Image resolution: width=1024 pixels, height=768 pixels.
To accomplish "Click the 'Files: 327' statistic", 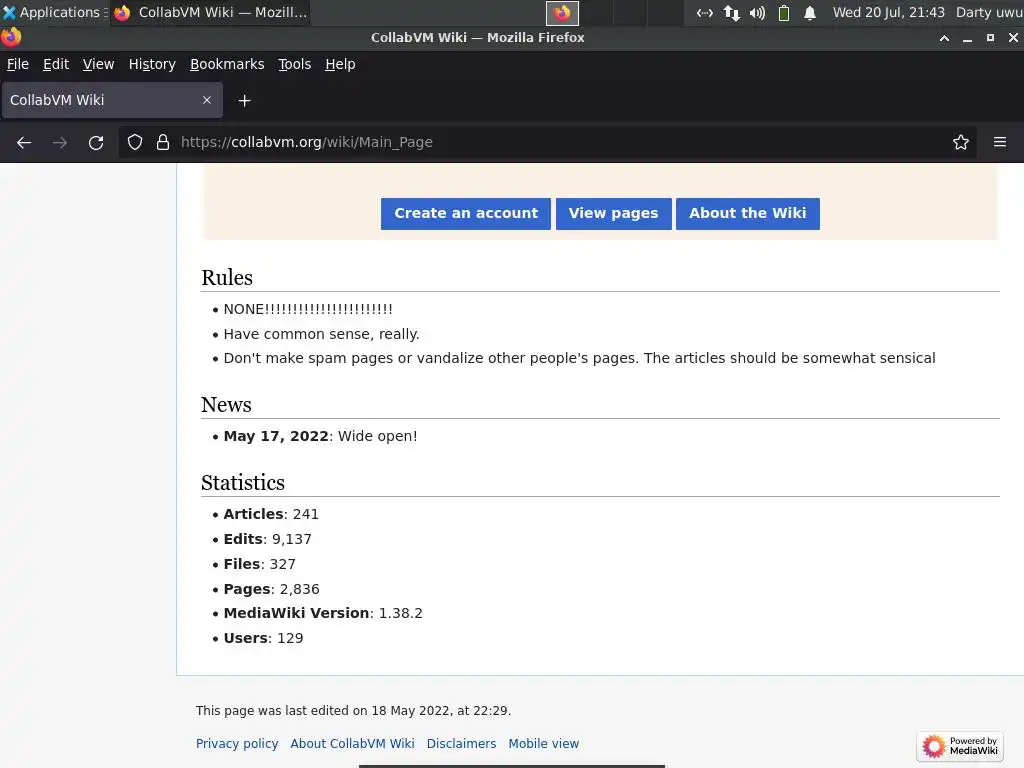I will click(x=259, y=564).
